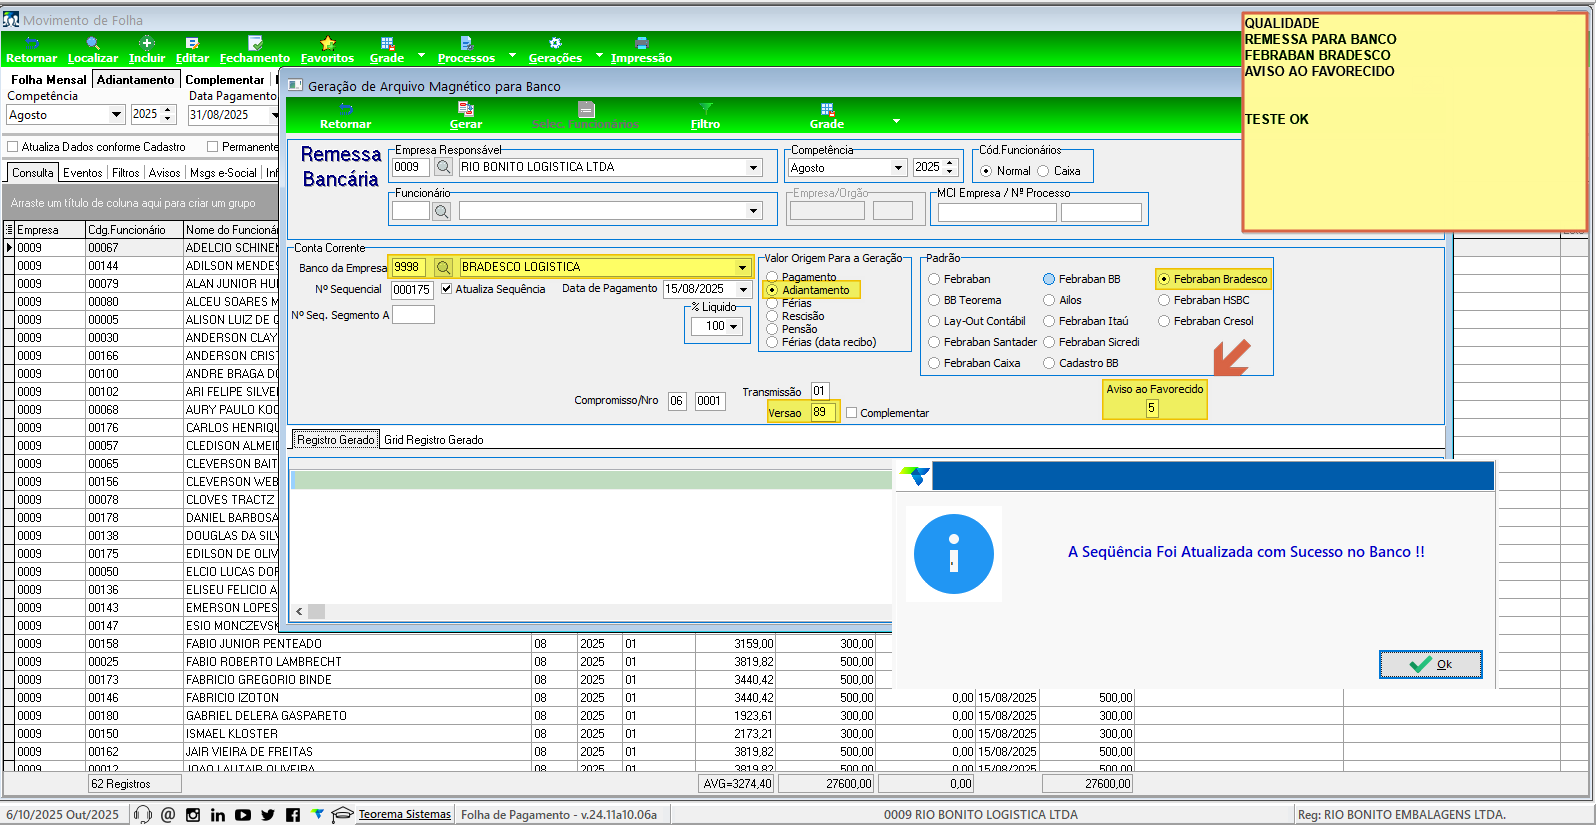
Task: Switch to Grid Registro Gerado tab
Action: pos(433,440)
